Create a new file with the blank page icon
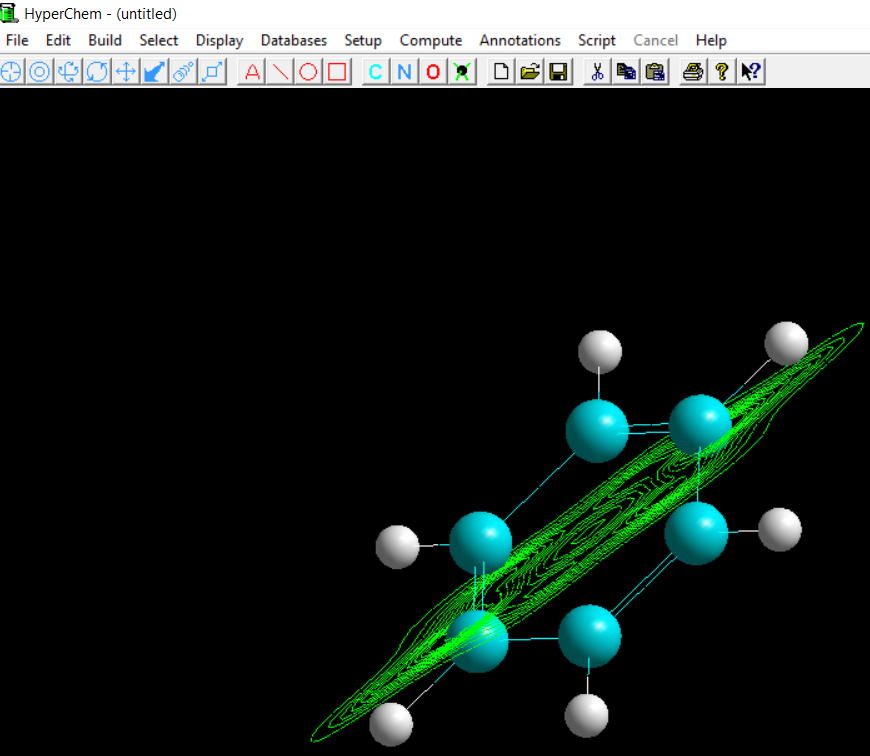This screenshot has height=756, width=870. click(x=502, y=72)
